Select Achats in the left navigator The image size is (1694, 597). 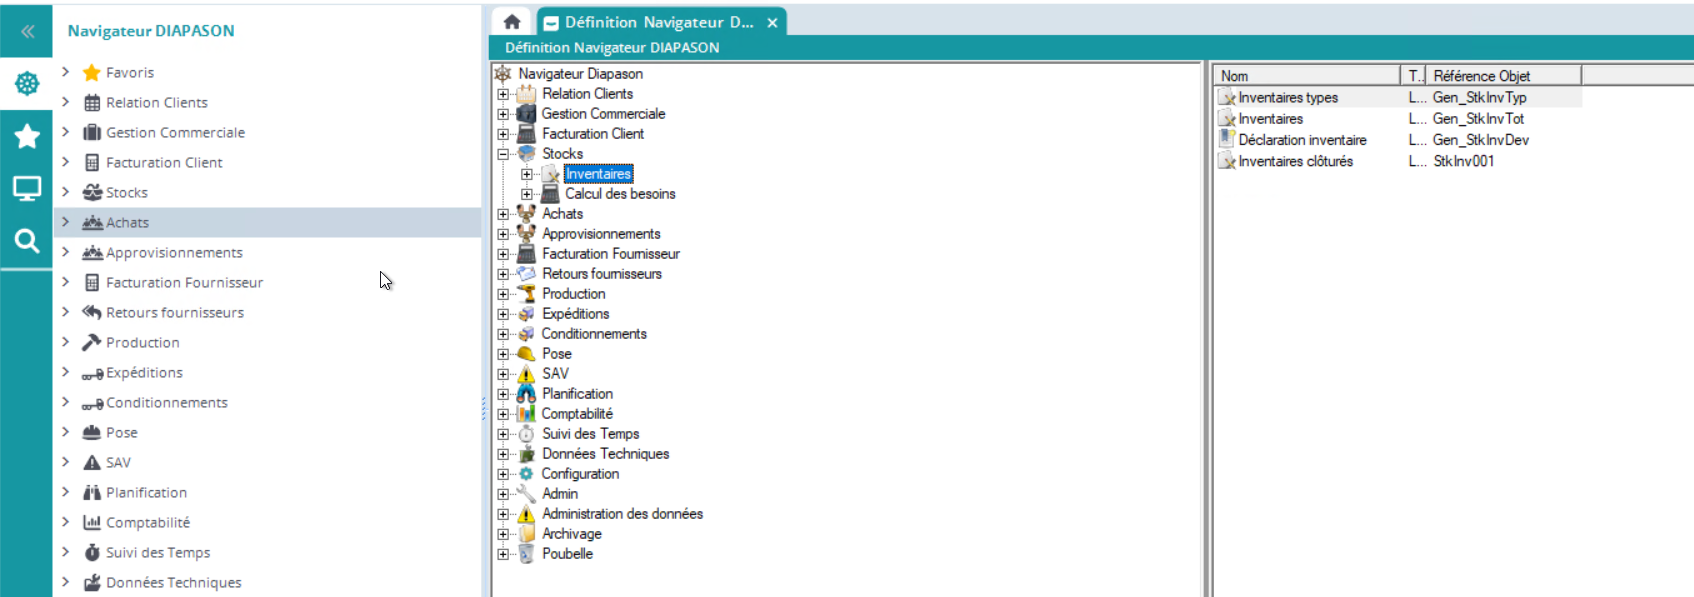coord(127,223)
